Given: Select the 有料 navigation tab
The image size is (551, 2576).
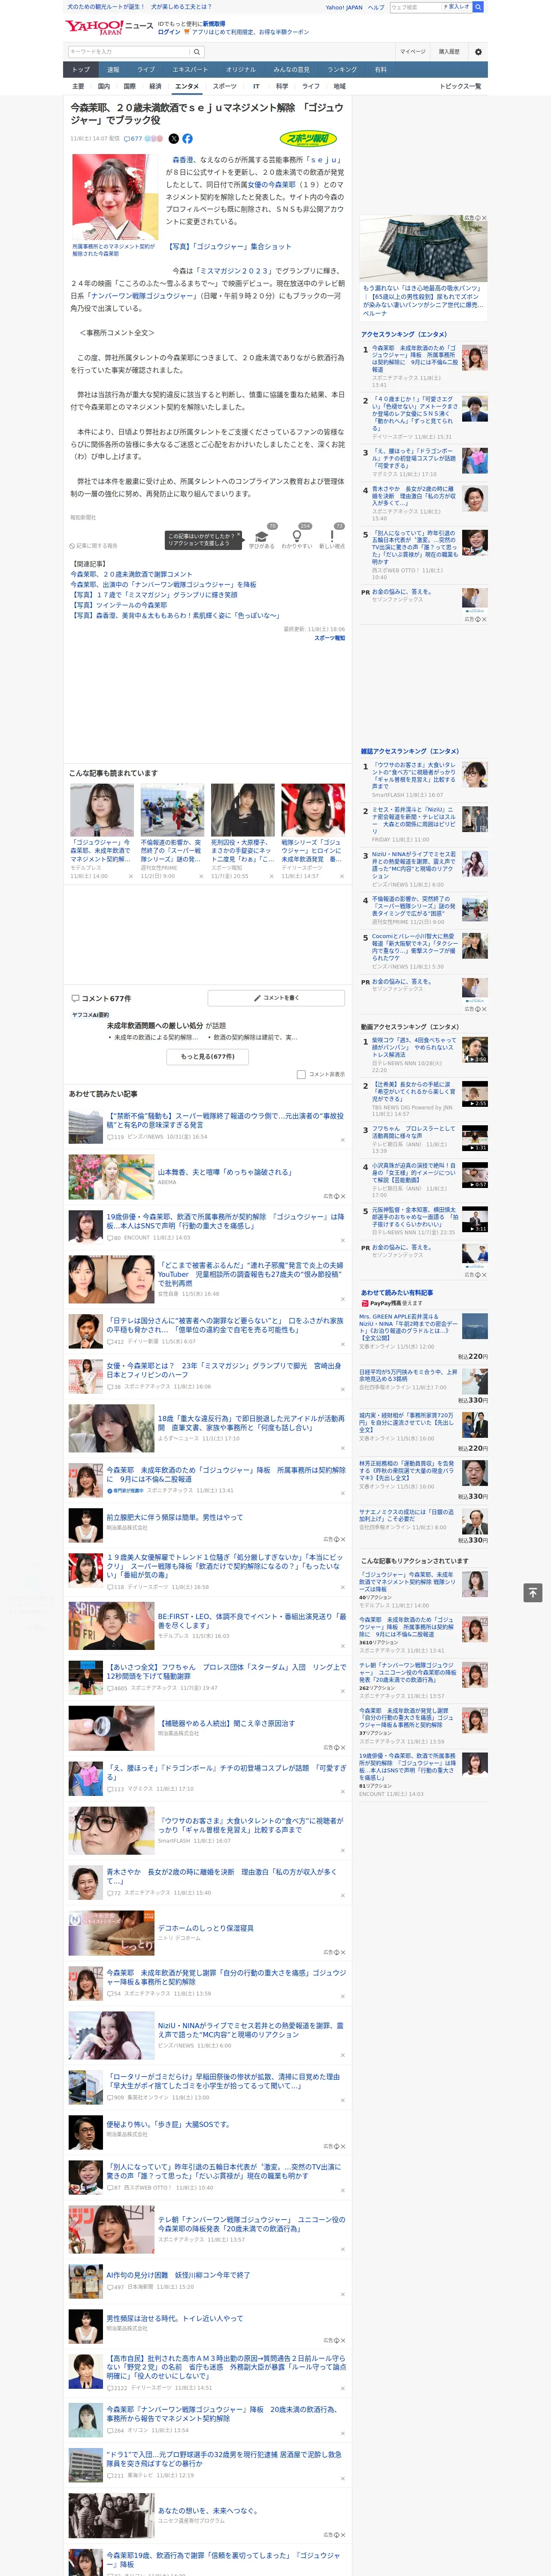Looking at the screenshot, I should [x=381, y=70].
